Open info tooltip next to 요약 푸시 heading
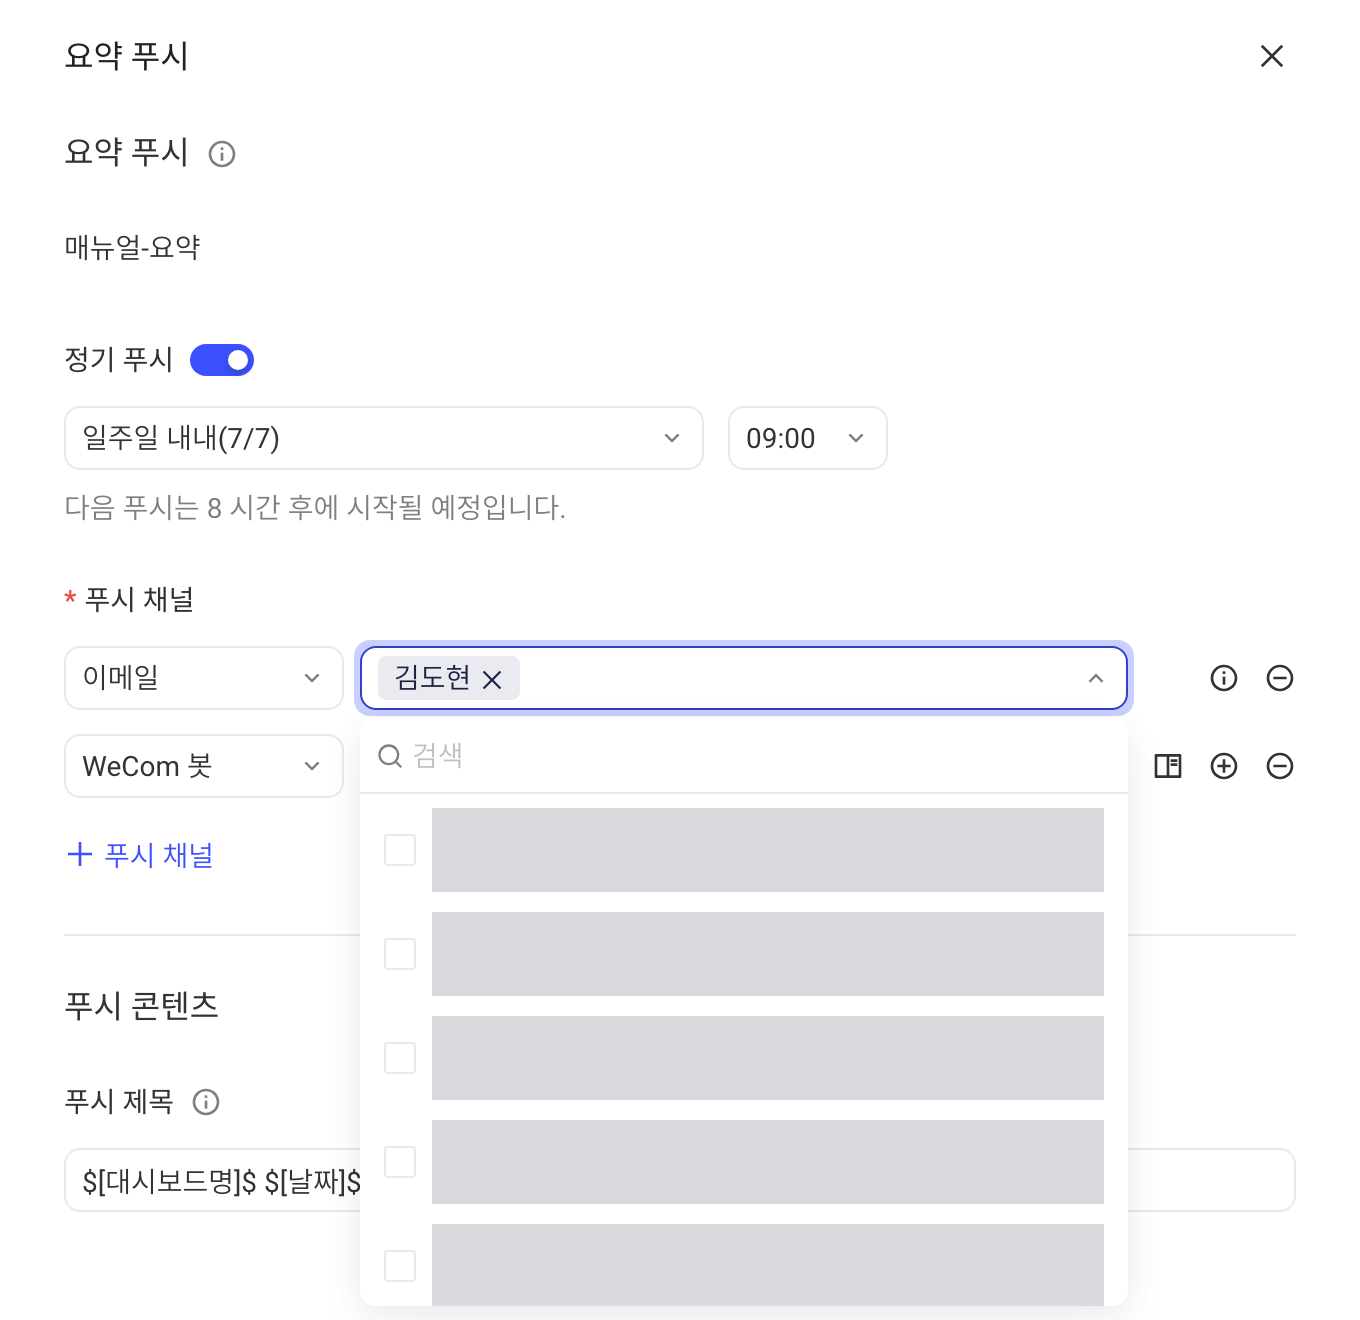The height and width of the screenshot is (1320, 1360). coord(222,154)
